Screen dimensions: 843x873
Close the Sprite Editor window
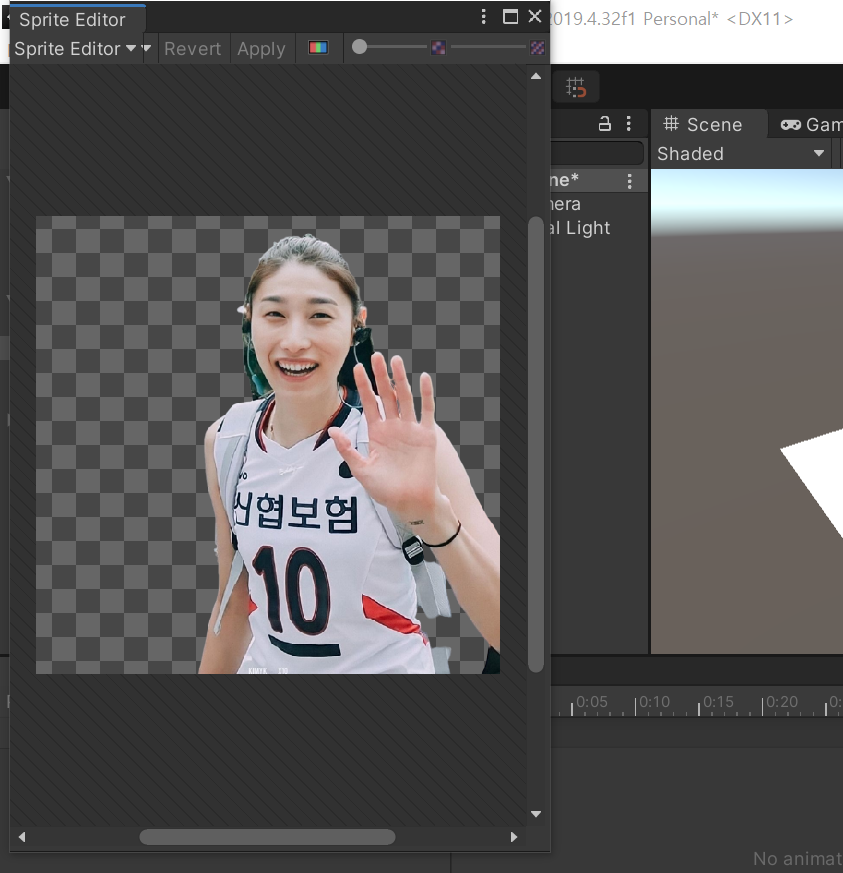[535, 17]
